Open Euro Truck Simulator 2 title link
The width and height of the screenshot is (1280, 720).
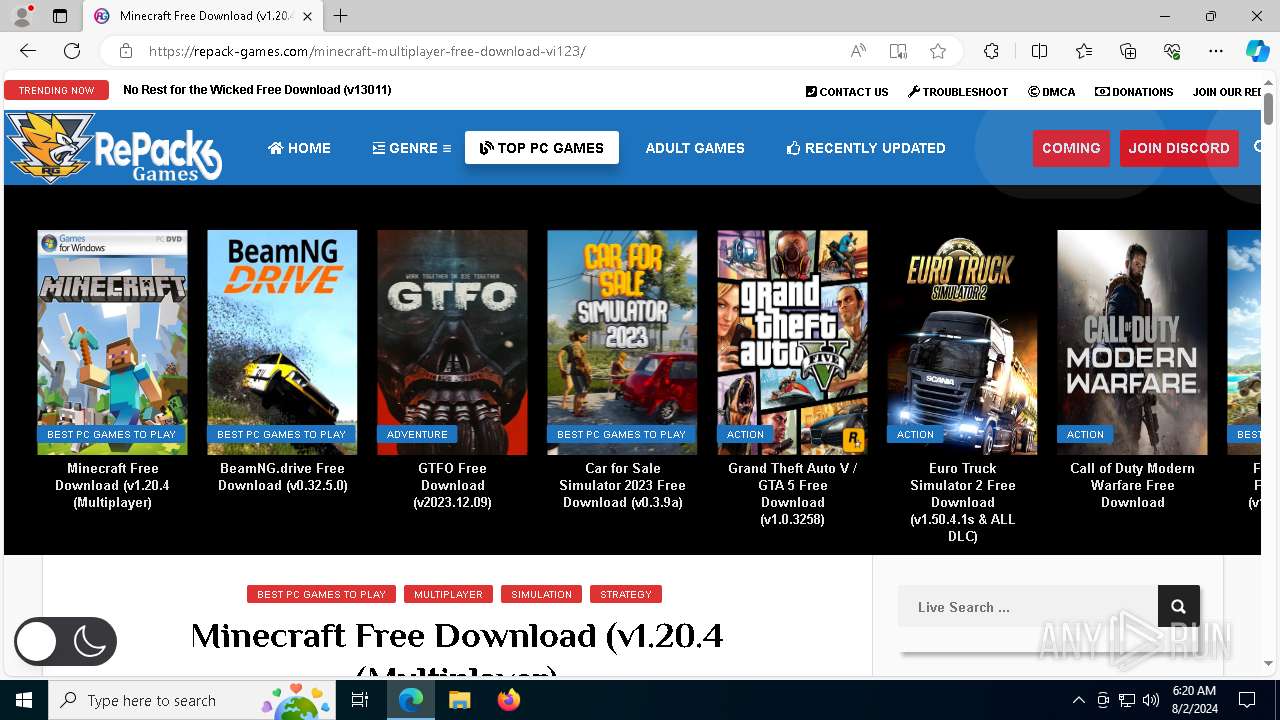[x=962, y=502]
